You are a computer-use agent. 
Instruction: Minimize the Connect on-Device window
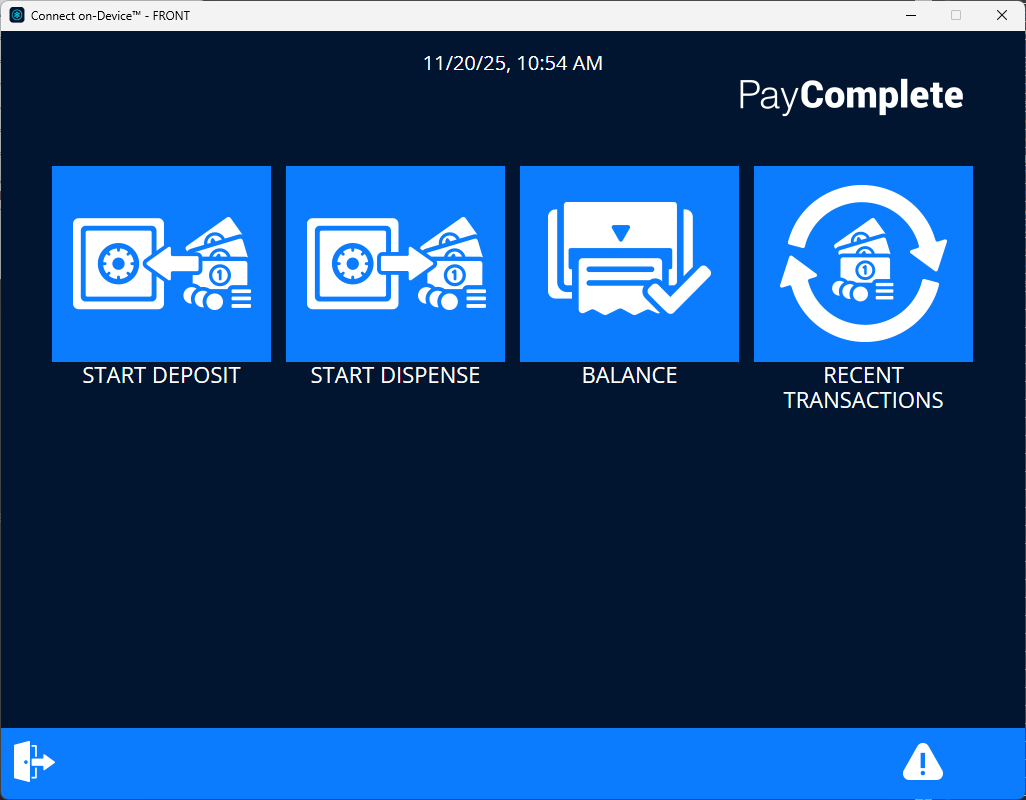(910, 15)
